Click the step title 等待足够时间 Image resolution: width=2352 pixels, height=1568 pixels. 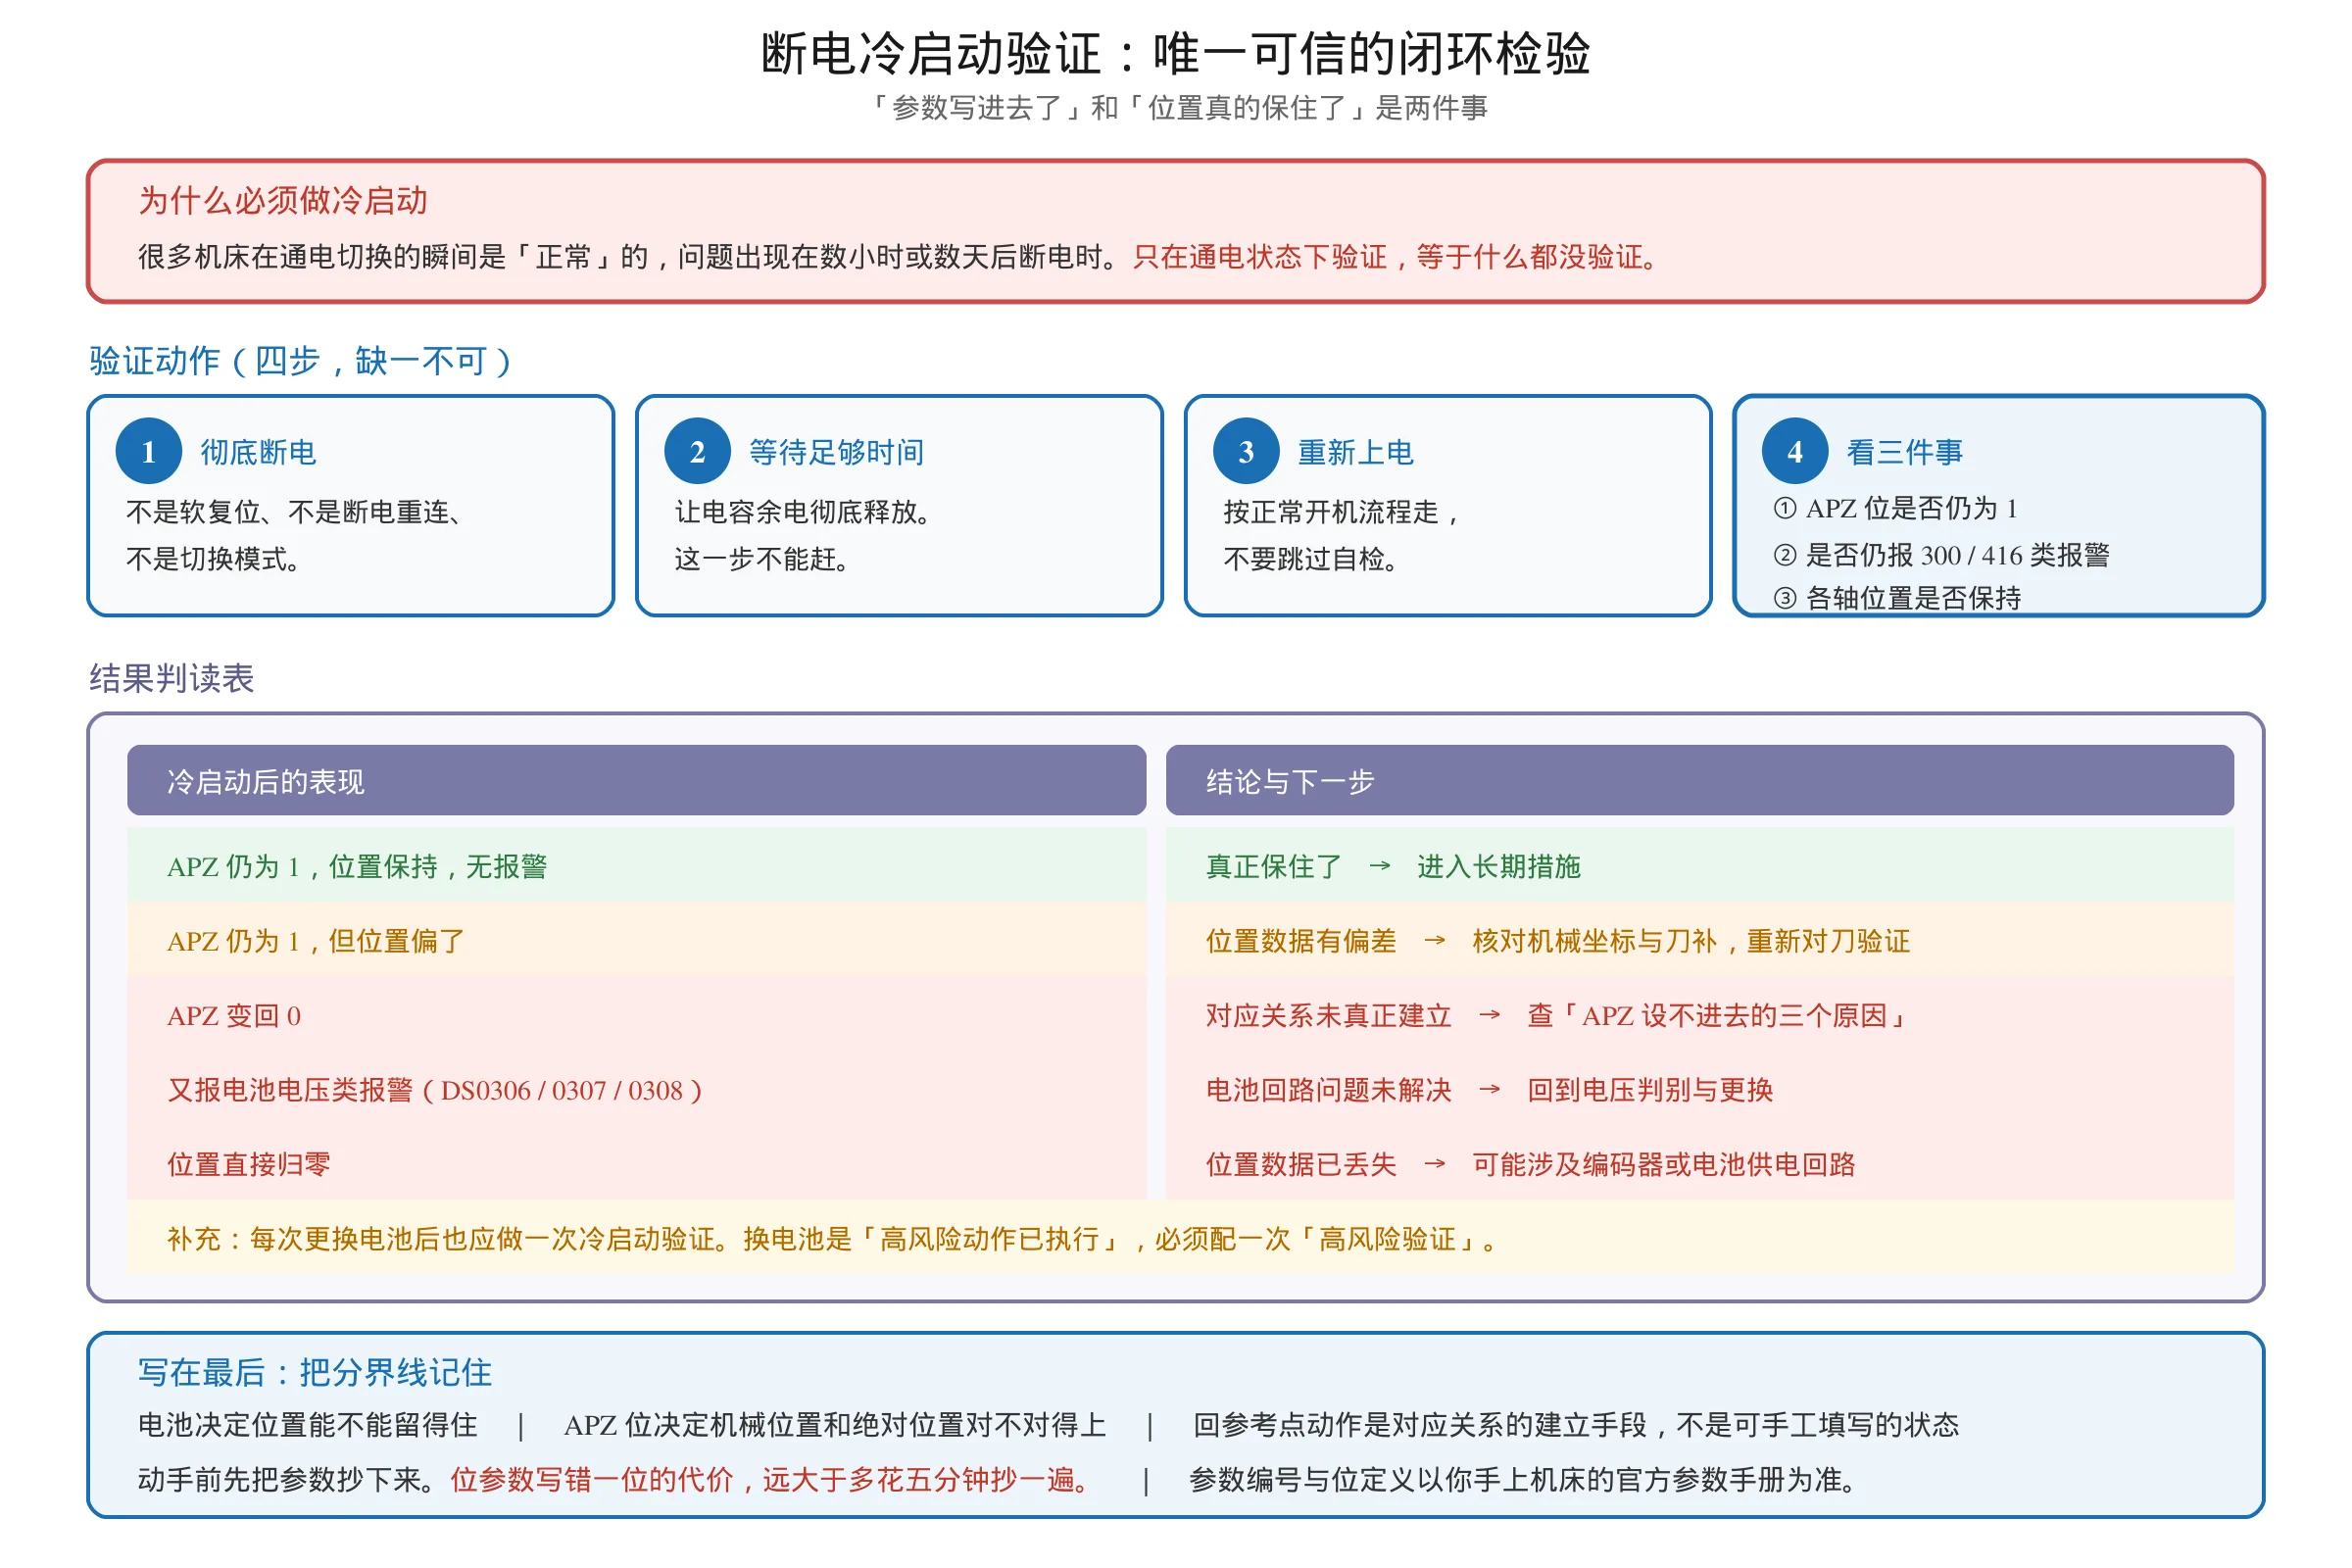point(837,453)
